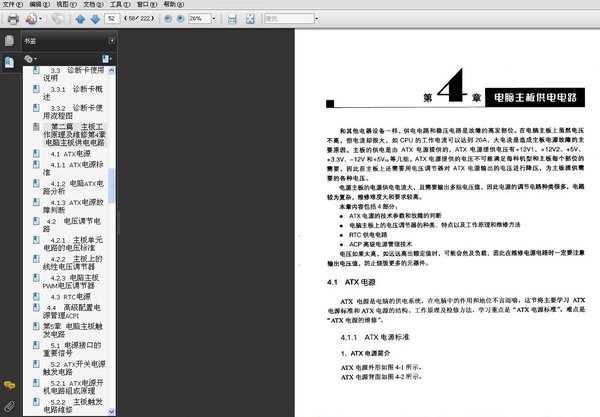The height and width of the screenshot is (417, 600).
Task: Select bookmark 4.2 电压调节电路
Action: pyautogui.click(x=72, y=225)
